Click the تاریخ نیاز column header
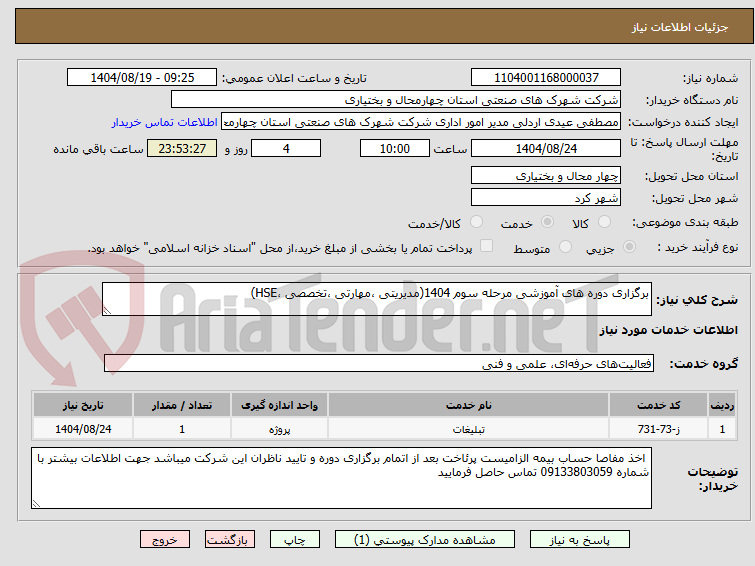 coord(83,405)
